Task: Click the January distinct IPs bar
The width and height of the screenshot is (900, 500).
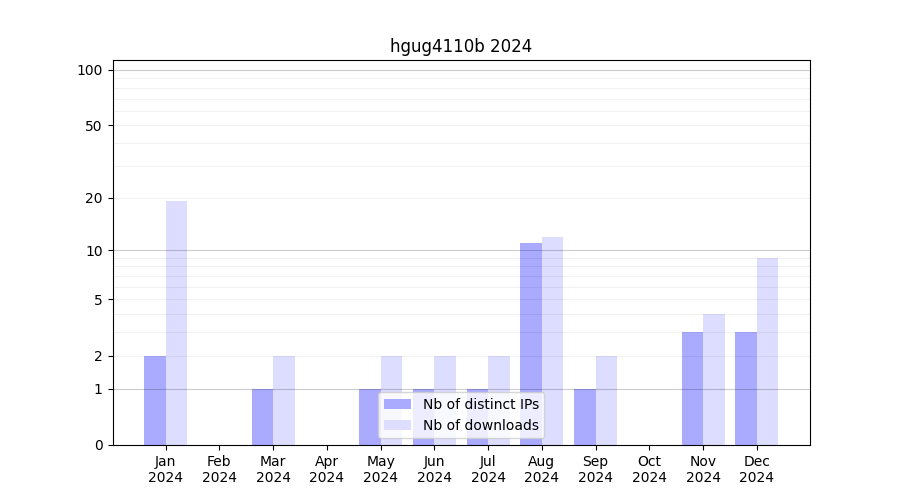Action: point(155,400)
